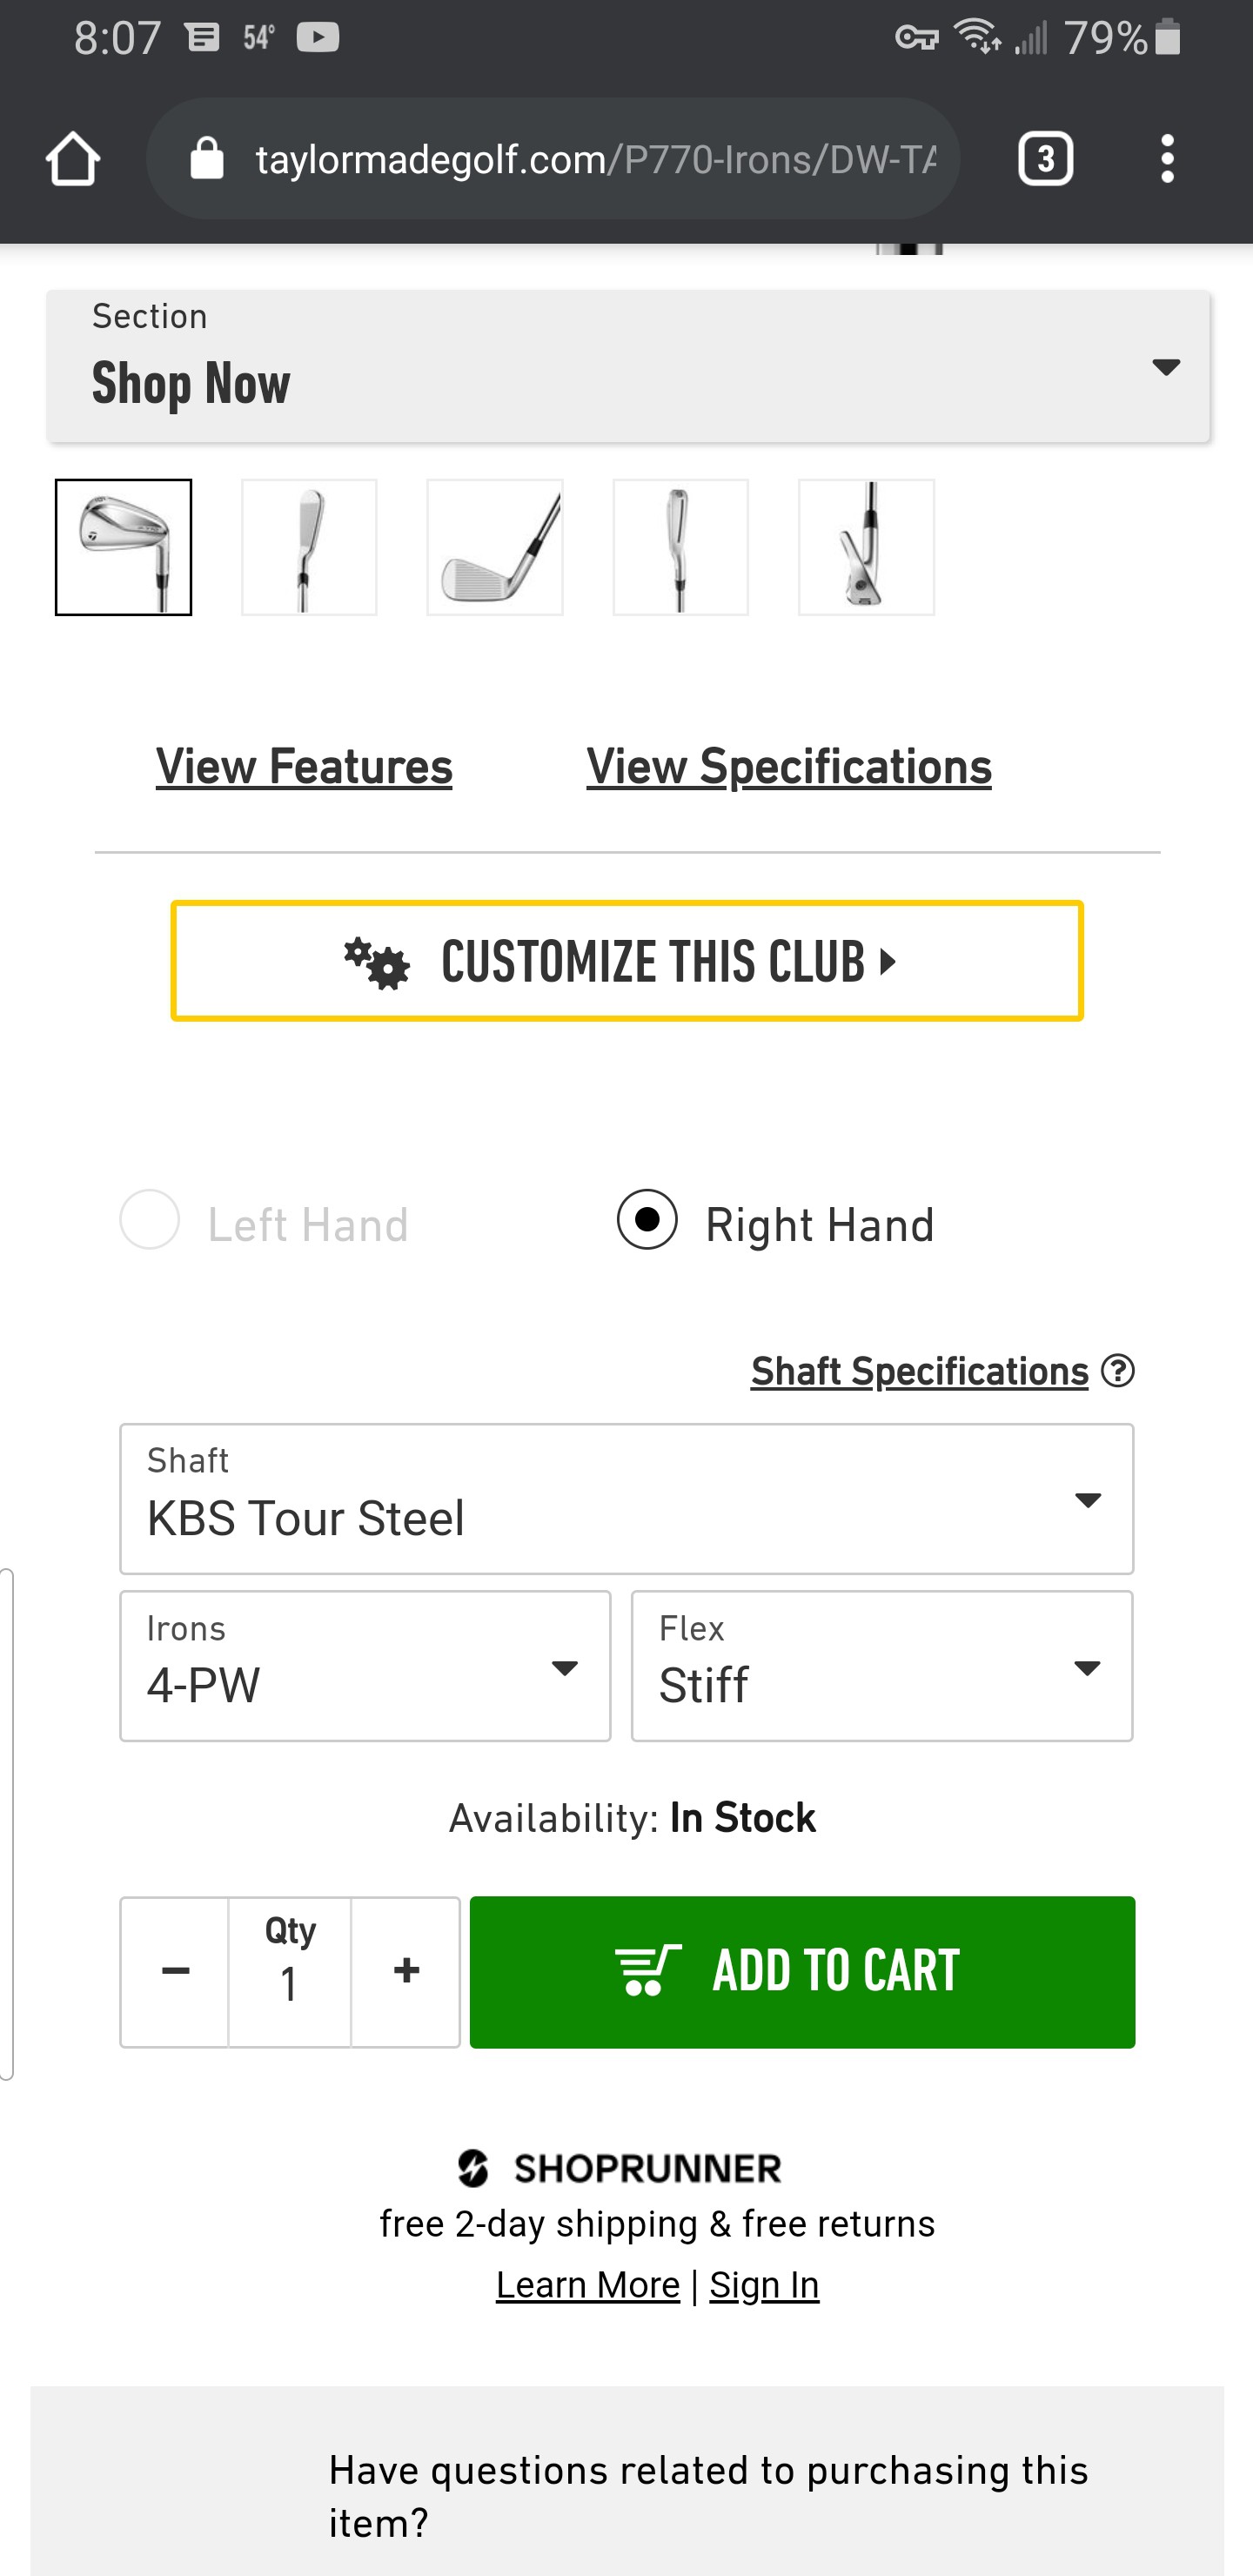Open the Shaft KBS Tour Steel dropdown
This screenshot has height=2576, width=1253.
tap(626, 1498)
